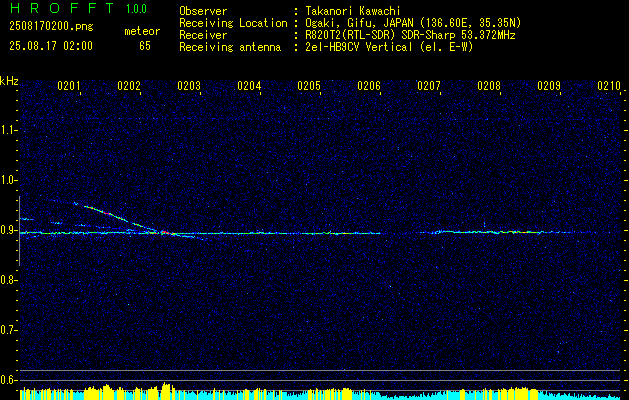Click the HROFFT title text
Image resolution: width=629 pixels, height=400 pixels.
click(x=62, y=8)
